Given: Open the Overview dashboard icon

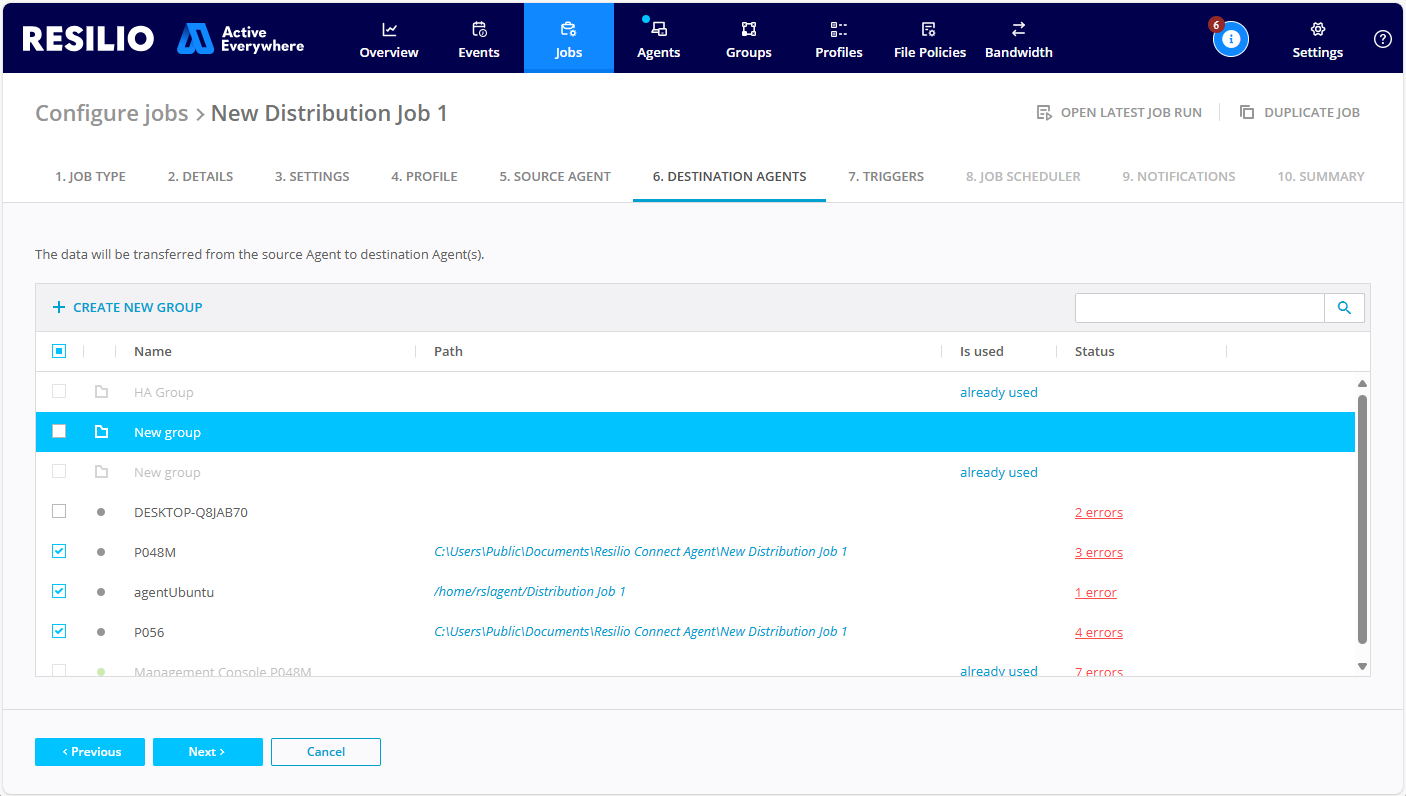Looking at the screenshot, I should 388,29.
